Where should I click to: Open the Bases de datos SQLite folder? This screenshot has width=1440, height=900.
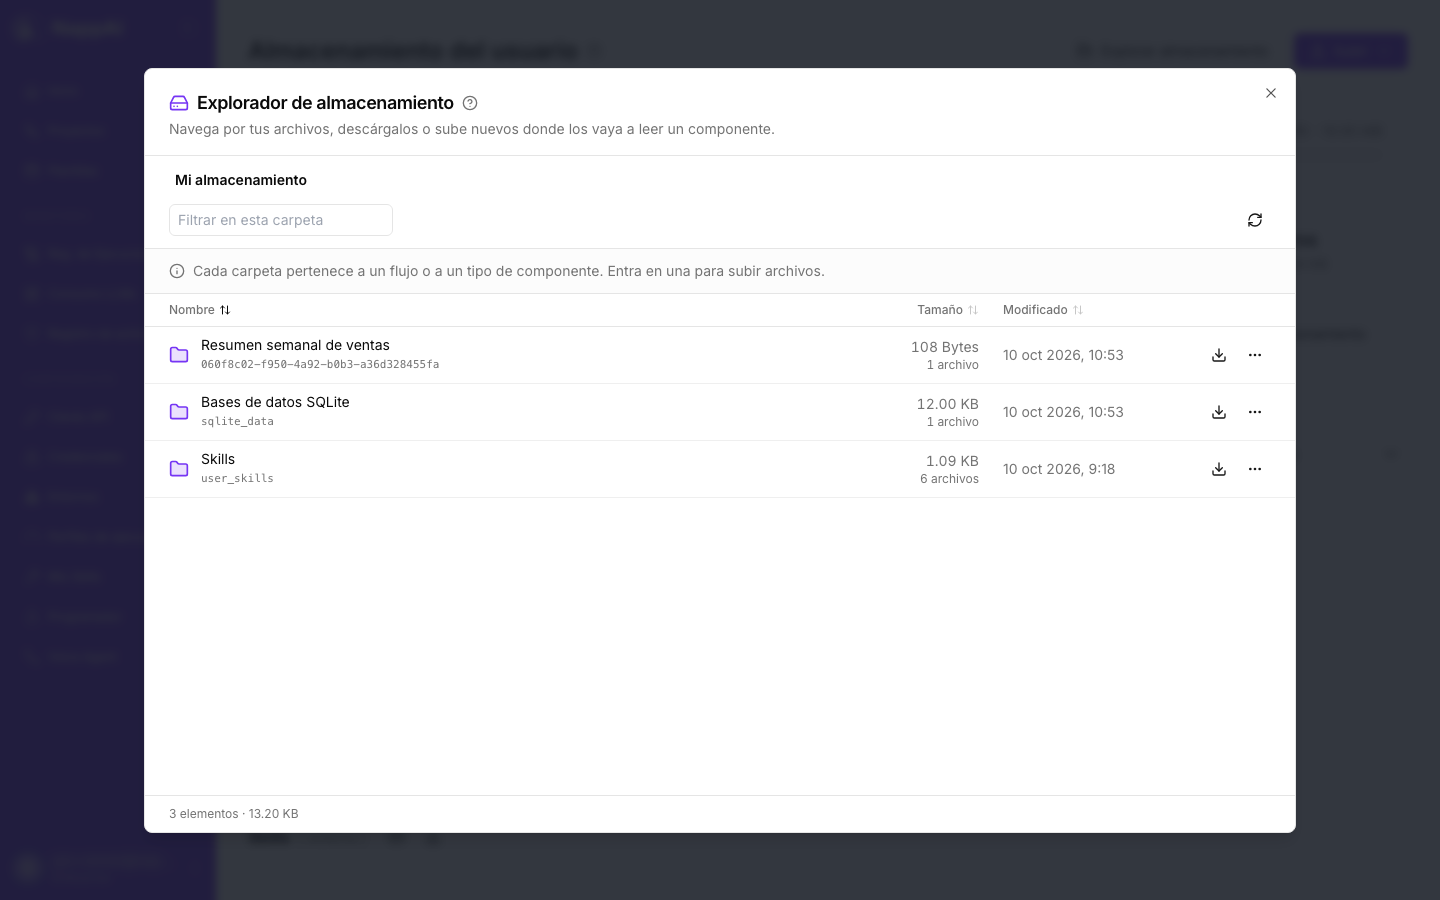tap(275, 402)
